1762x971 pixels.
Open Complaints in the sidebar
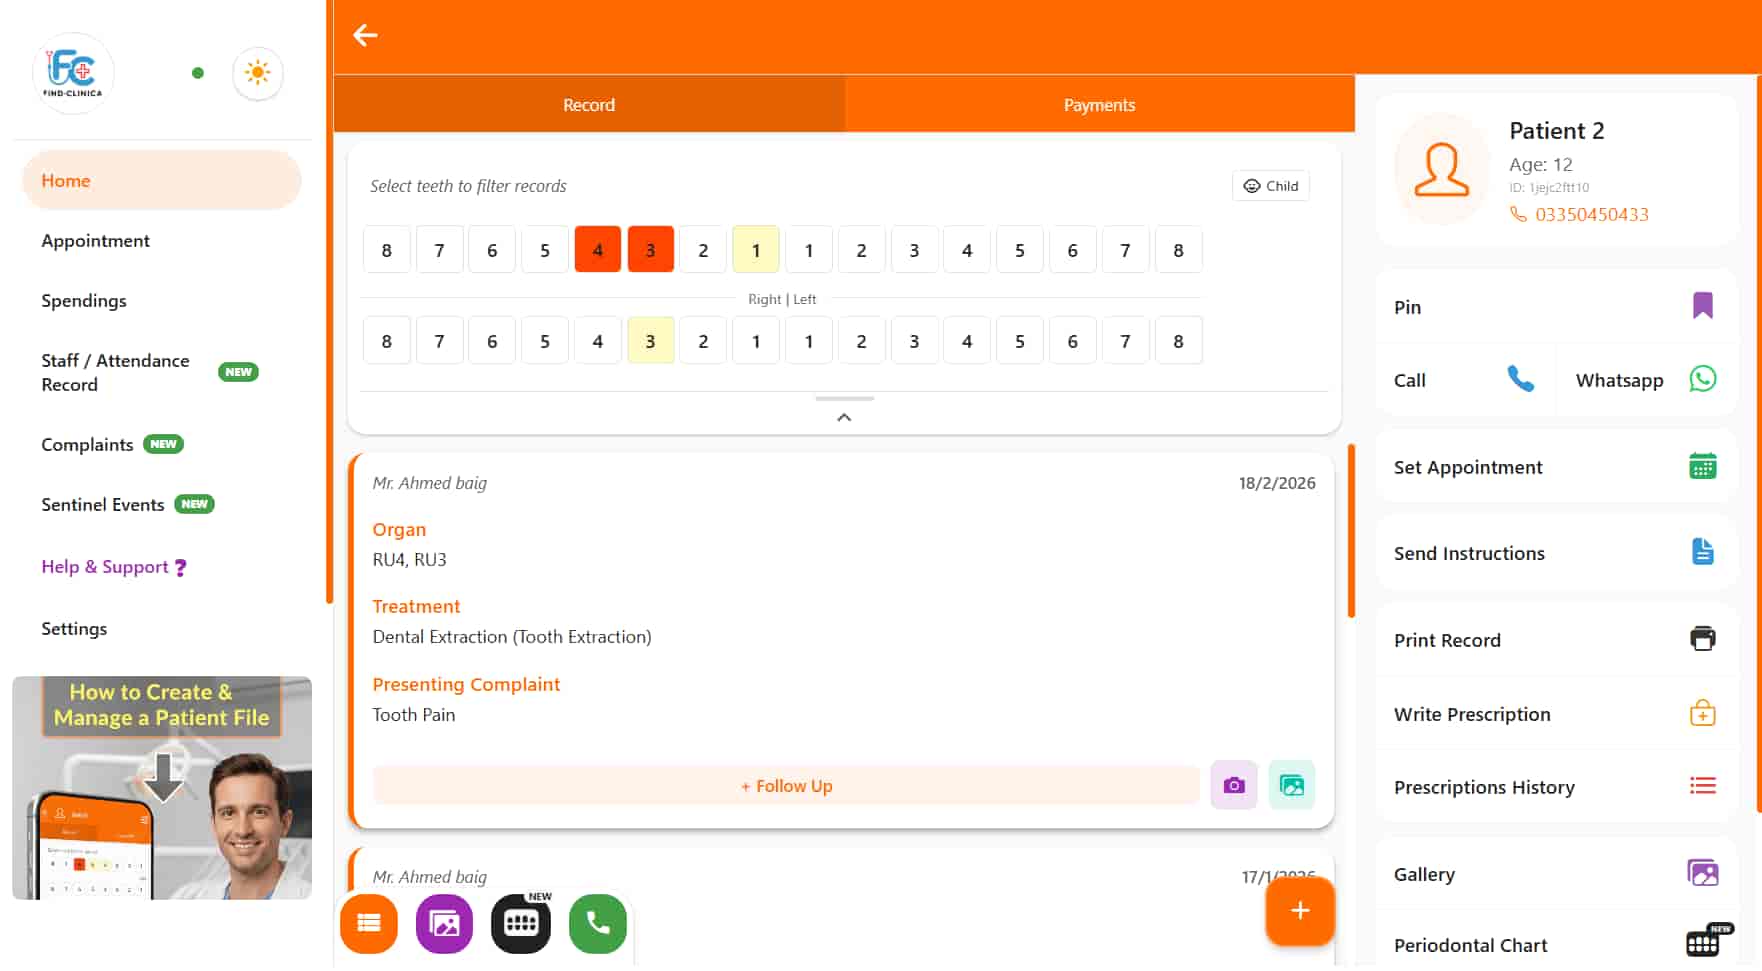pos(87,445)
